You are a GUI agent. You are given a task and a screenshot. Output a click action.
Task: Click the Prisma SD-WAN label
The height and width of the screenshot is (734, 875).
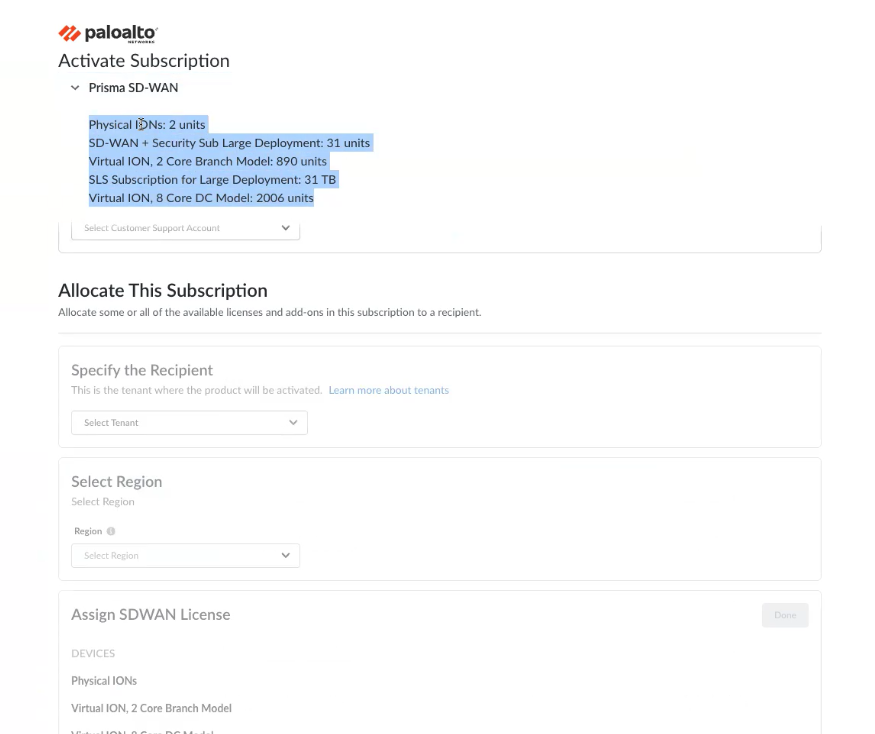(x=133, y=88)
